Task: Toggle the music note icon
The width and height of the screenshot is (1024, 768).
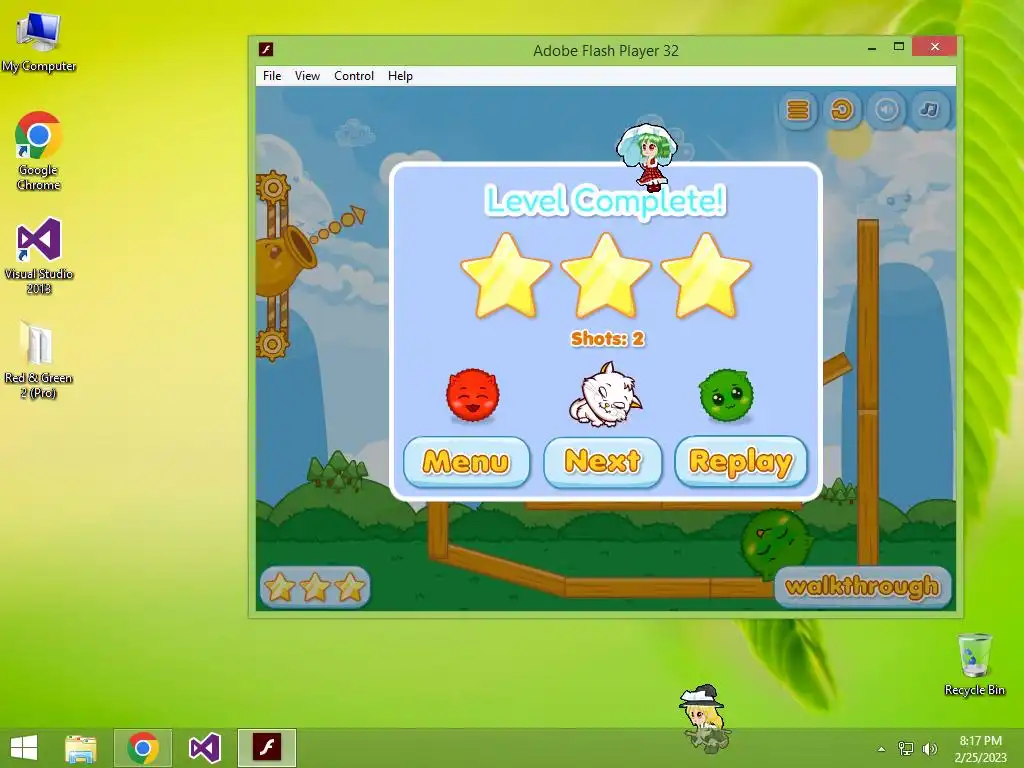Action: coord(930,110)
